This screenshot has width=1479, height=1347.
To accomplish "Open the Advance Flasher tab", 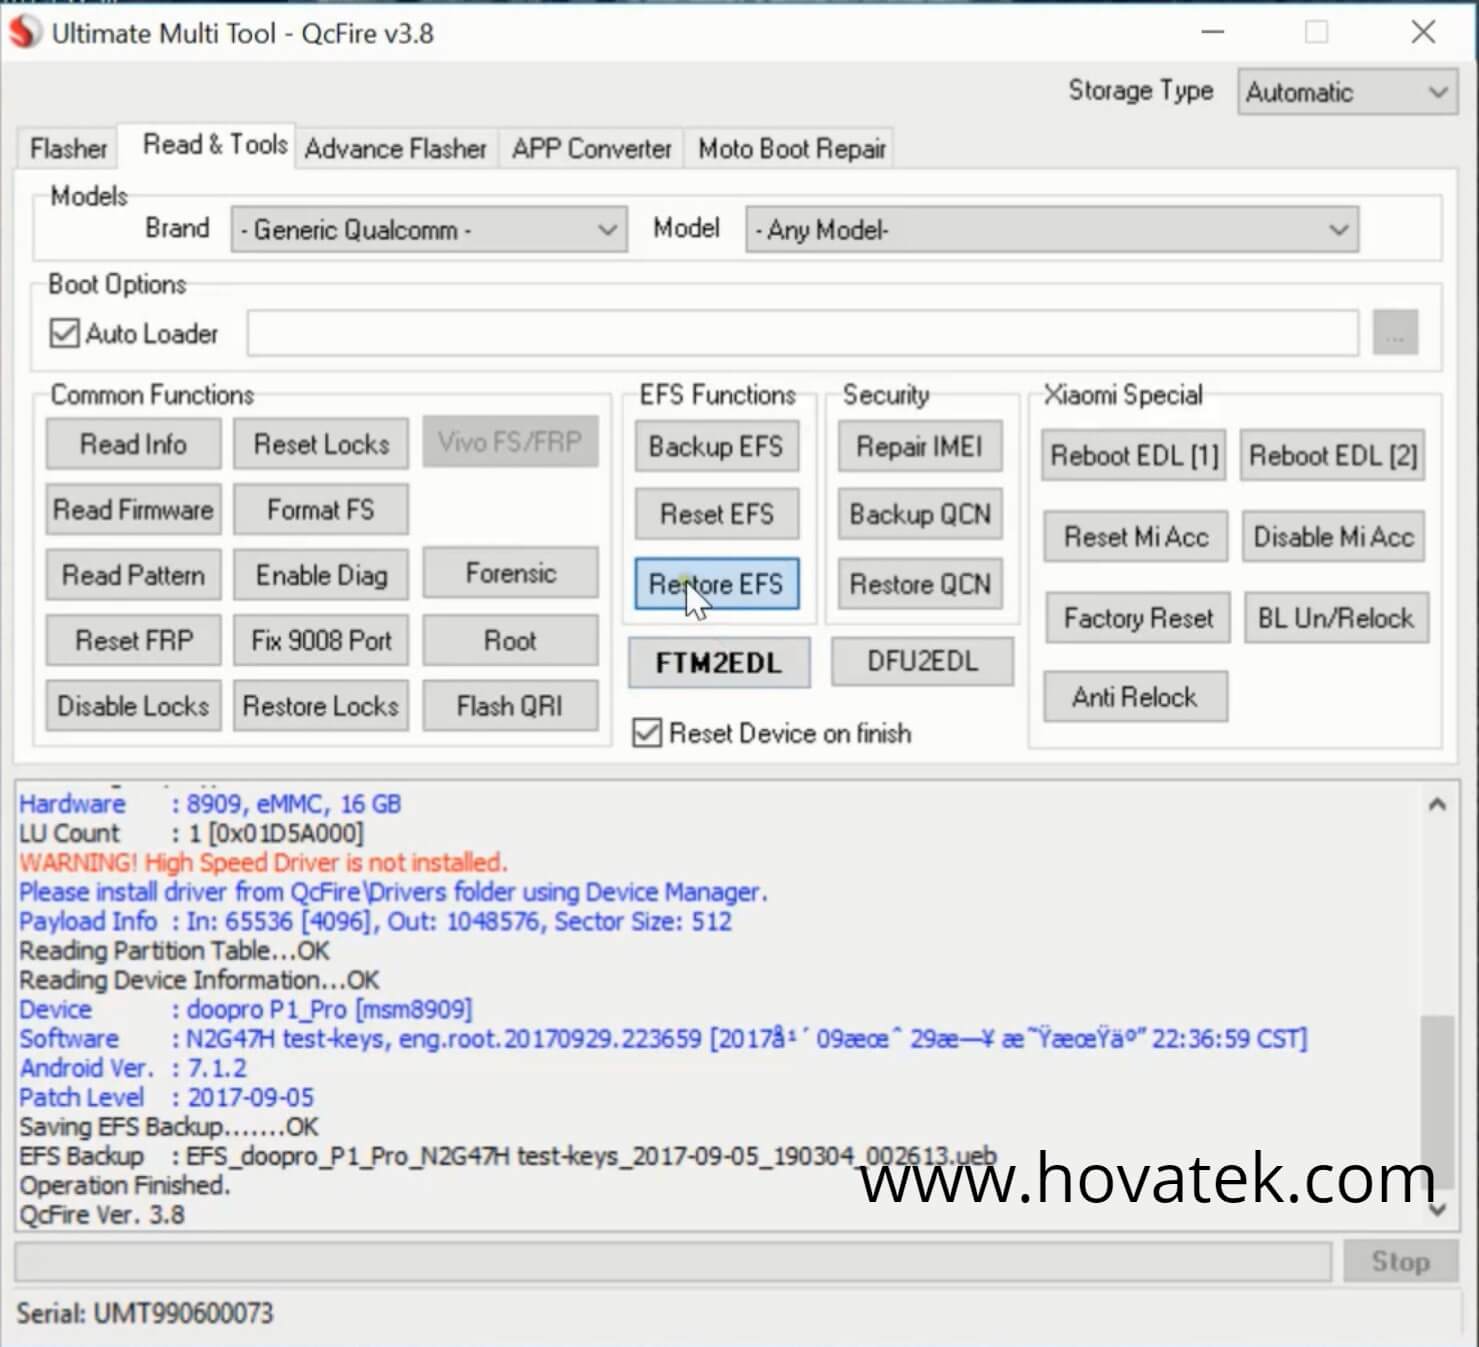I will coord(395,149).
